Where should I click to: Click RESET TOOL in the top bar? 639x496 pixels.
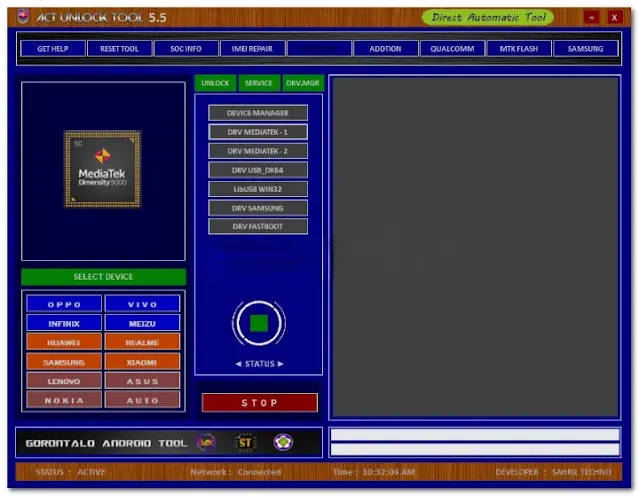point(119,49)
